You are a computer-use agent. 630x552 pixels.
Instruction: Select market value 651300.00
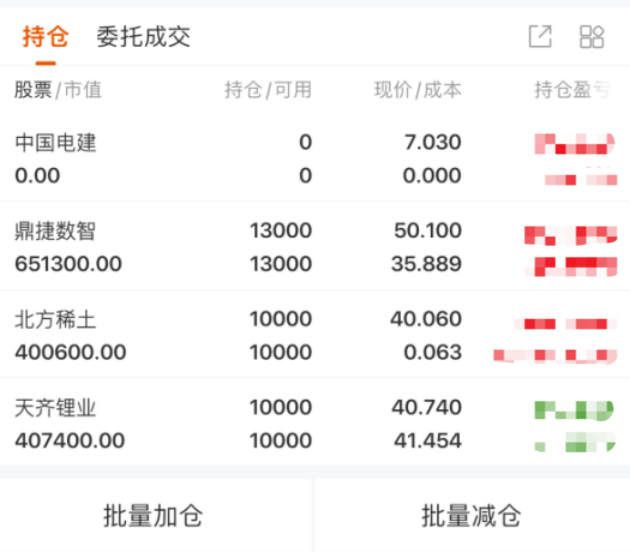[x=68, y=264]
